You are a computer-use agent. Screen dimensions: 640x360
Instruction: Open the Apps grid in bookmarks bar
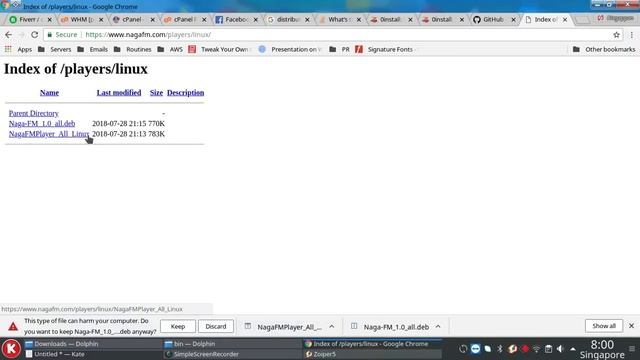pos(18,49)
